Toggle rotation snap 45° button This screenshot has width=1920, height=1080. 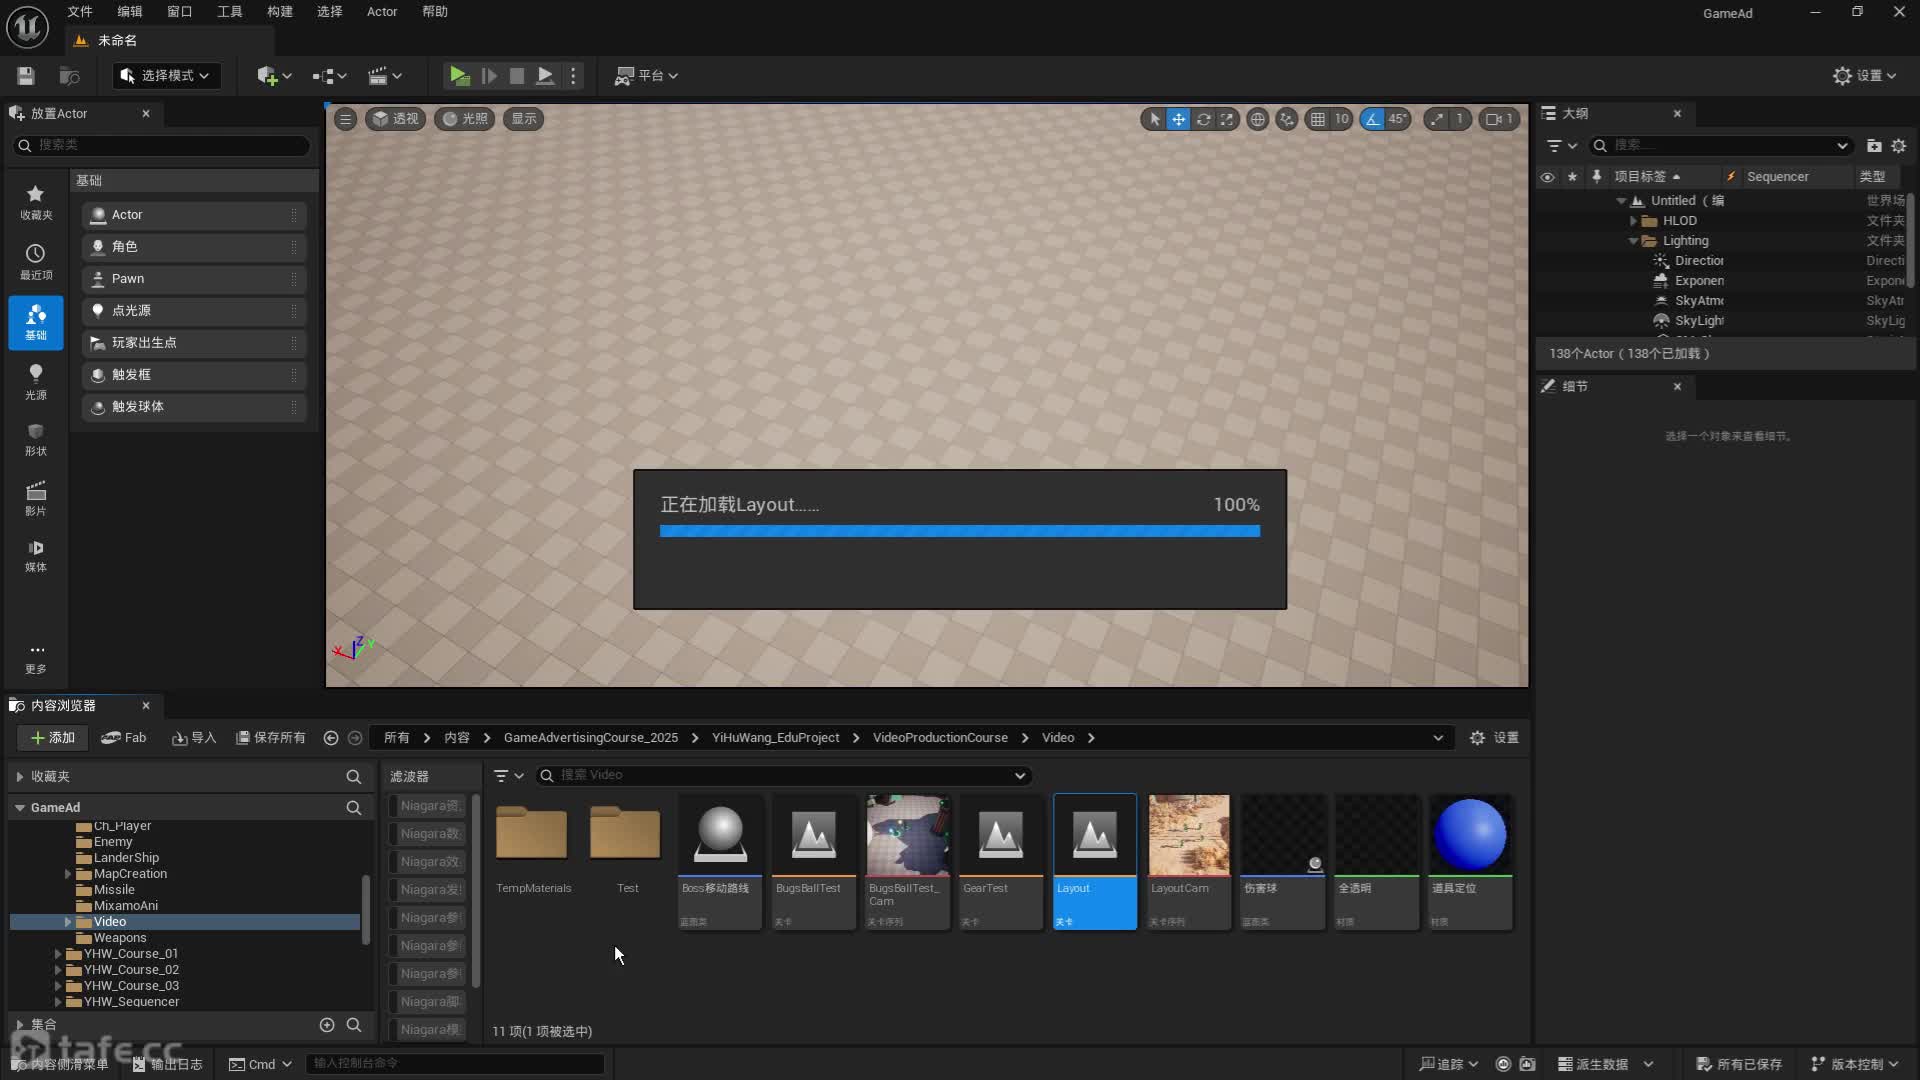pyautogui.click(x=1373, y=119)
